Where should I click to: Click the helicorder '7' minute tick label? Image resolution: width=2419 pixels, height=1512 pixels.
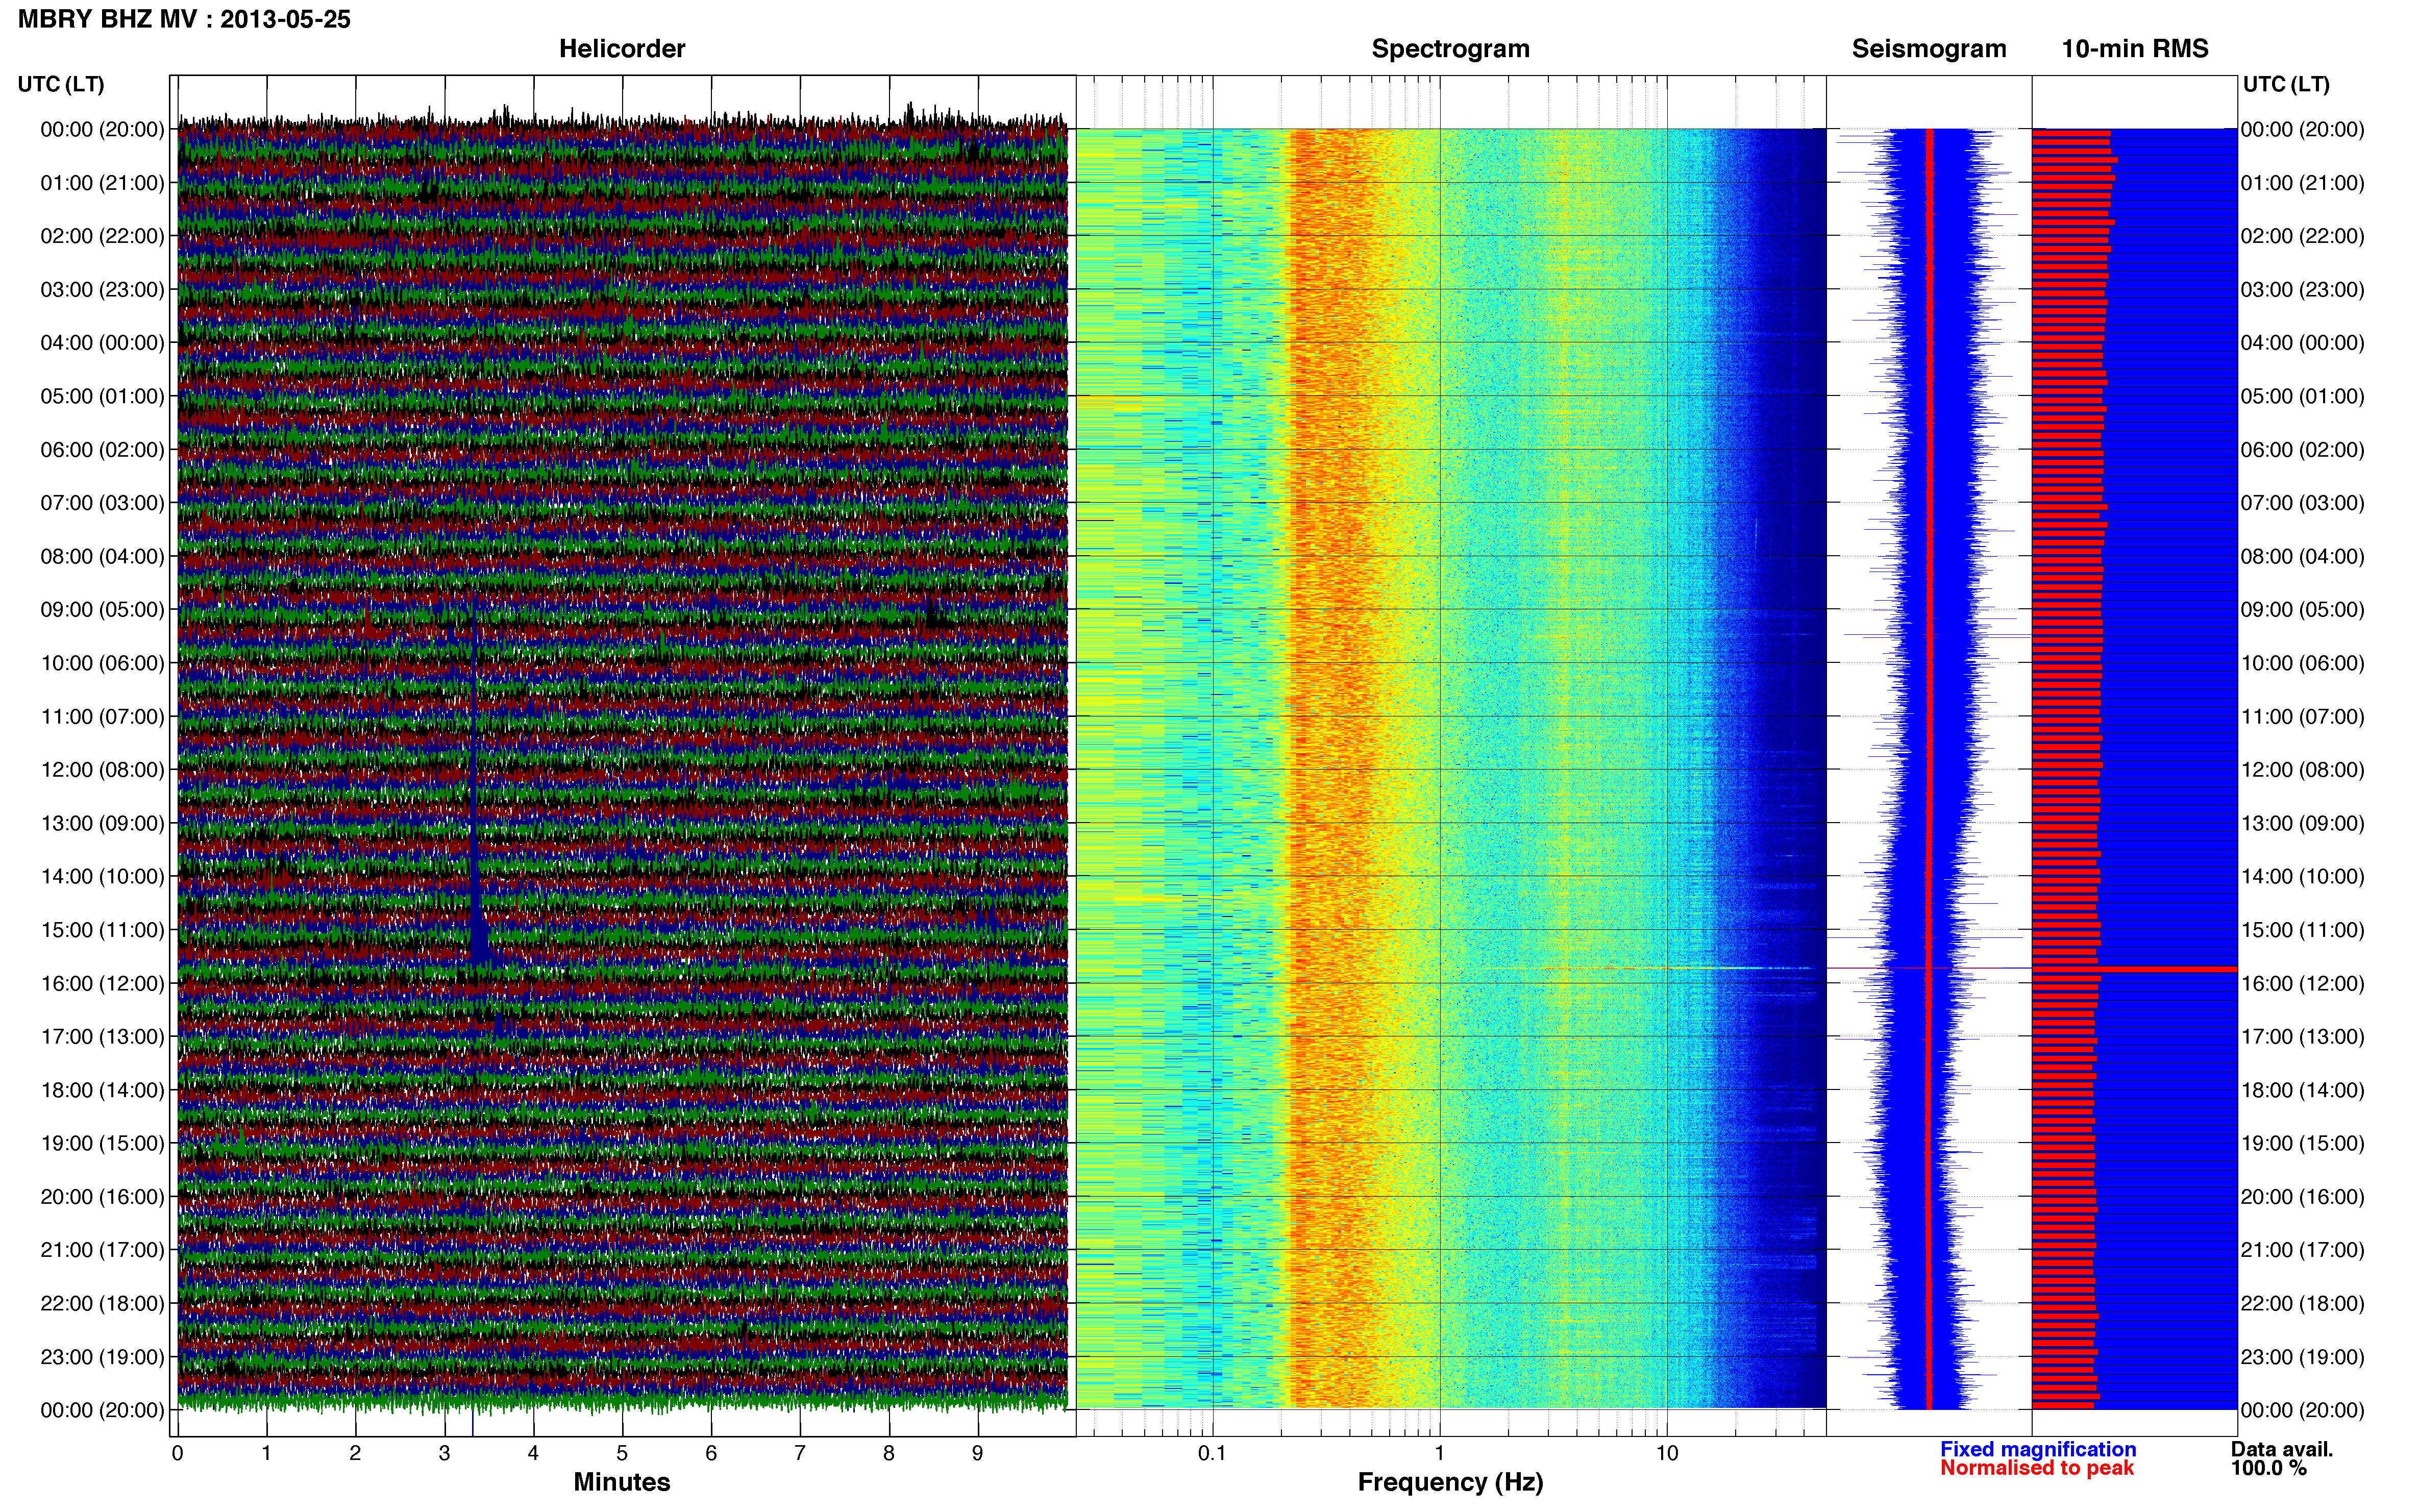click(800, 1453)
